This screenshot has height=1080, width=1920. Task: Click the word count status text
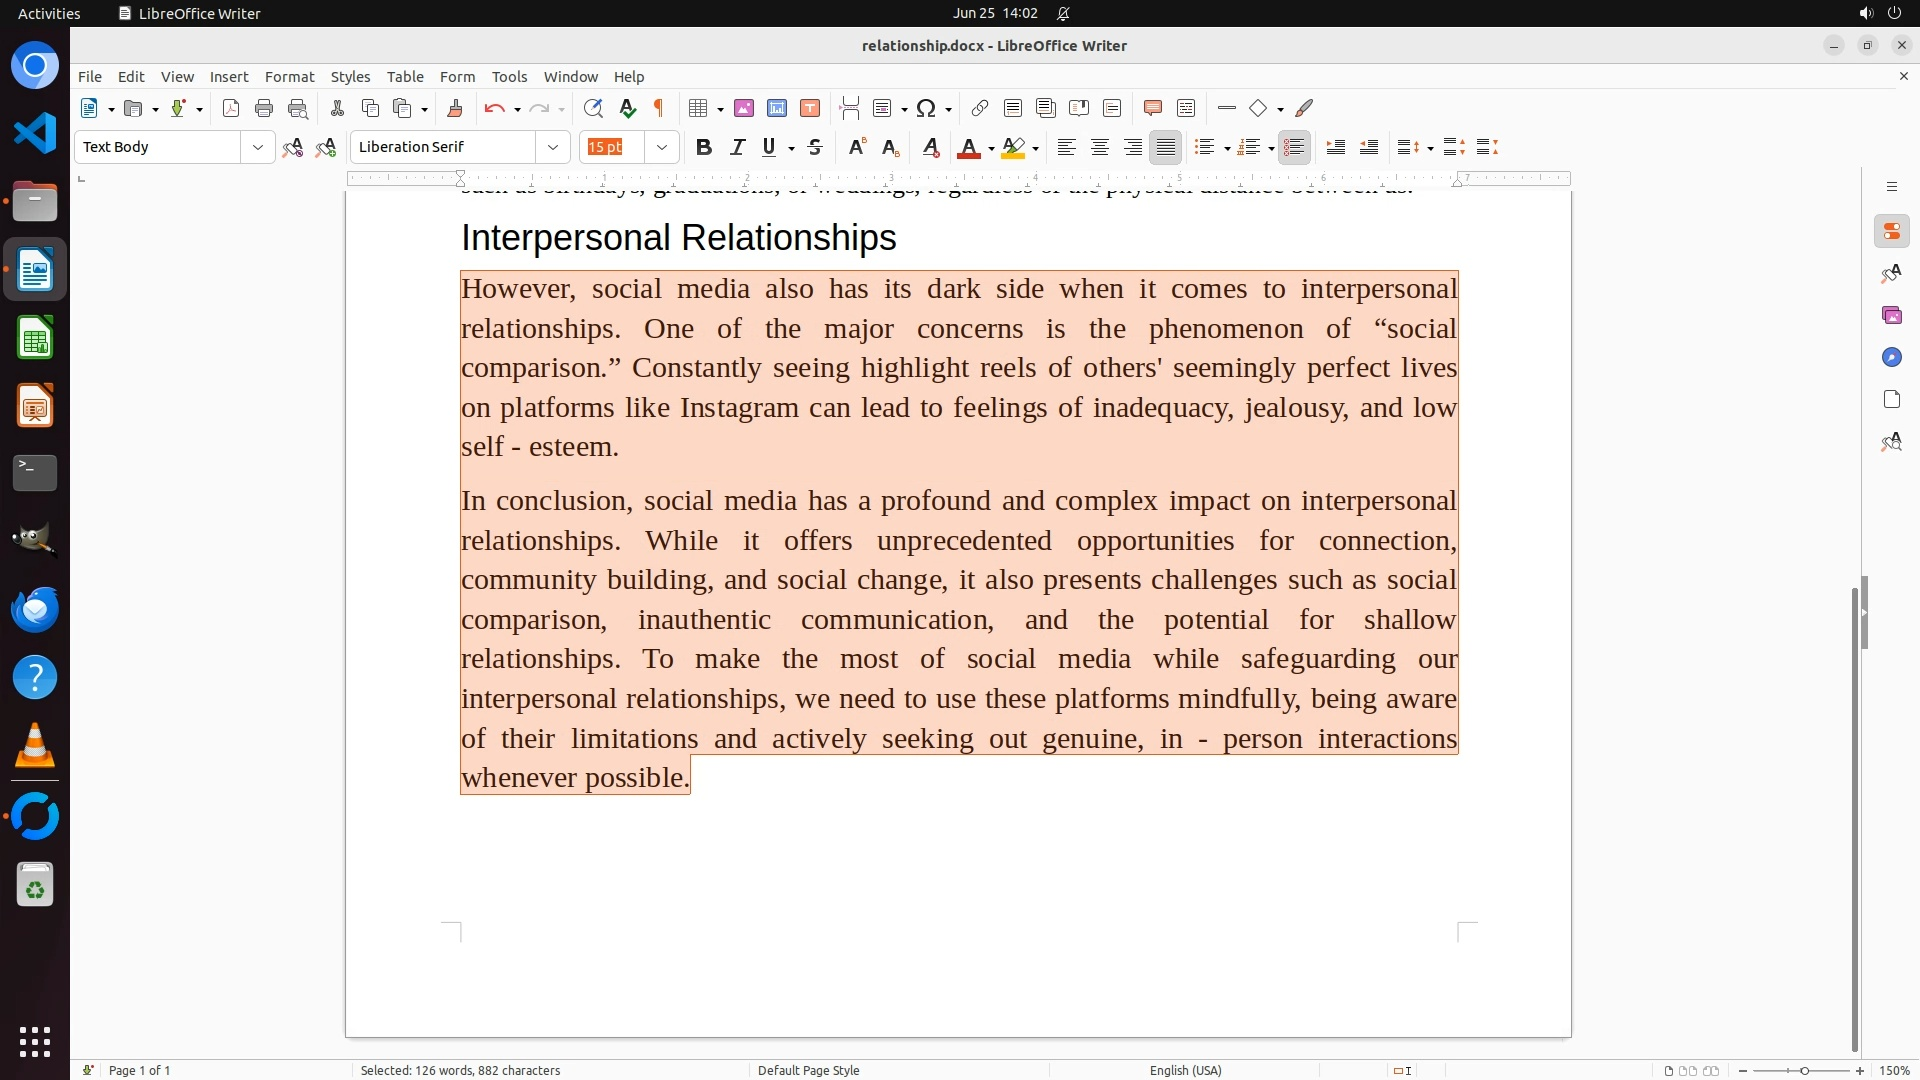pyautogui.click(x=460, y=1070)
